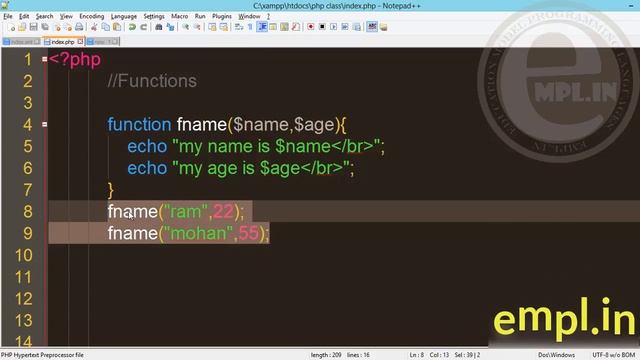Open the Edit menu

click(x=24, y=16)
